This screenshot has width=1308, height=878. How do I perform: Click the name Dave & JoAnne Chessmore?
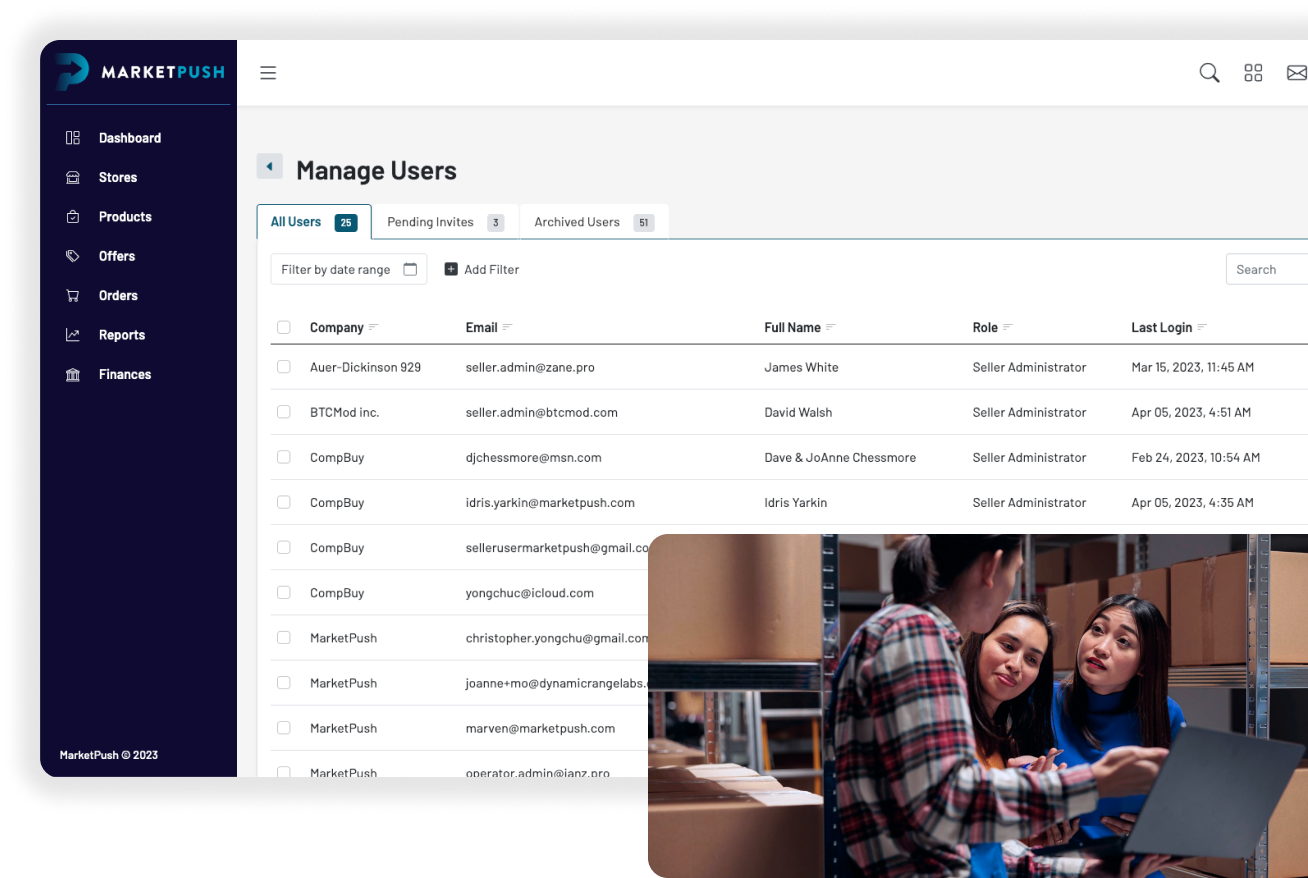[x=840, y=457]
